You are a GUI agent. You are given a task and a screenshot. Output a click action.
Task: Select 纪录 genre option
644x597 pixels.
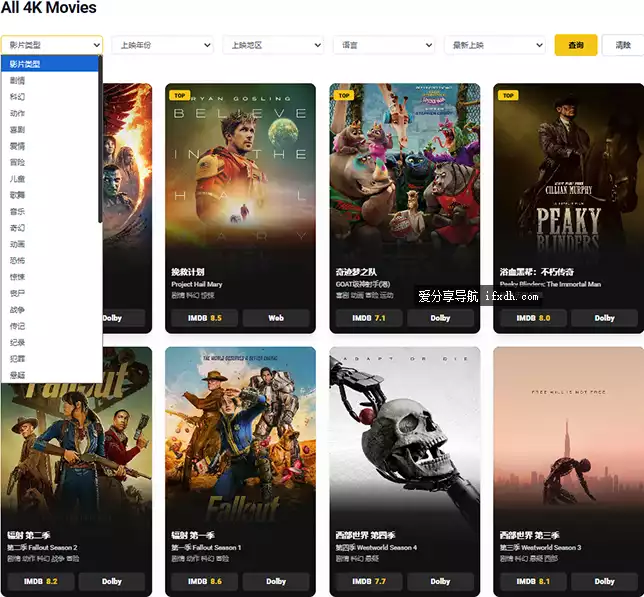click(50, 342)
